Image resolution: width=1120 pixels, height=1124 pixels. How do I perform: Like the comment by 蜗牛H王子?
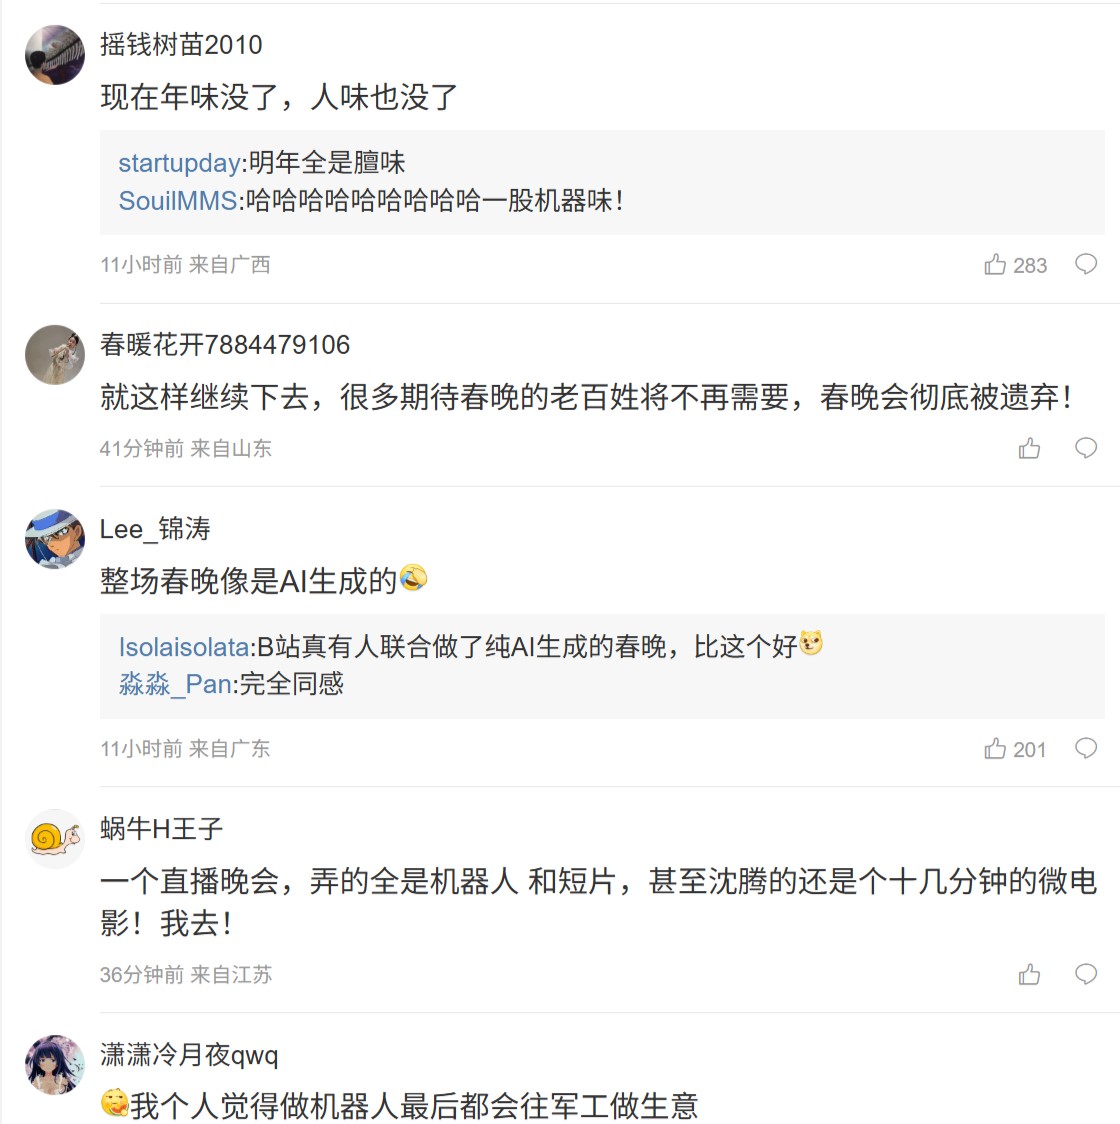tap(1029, 975)
